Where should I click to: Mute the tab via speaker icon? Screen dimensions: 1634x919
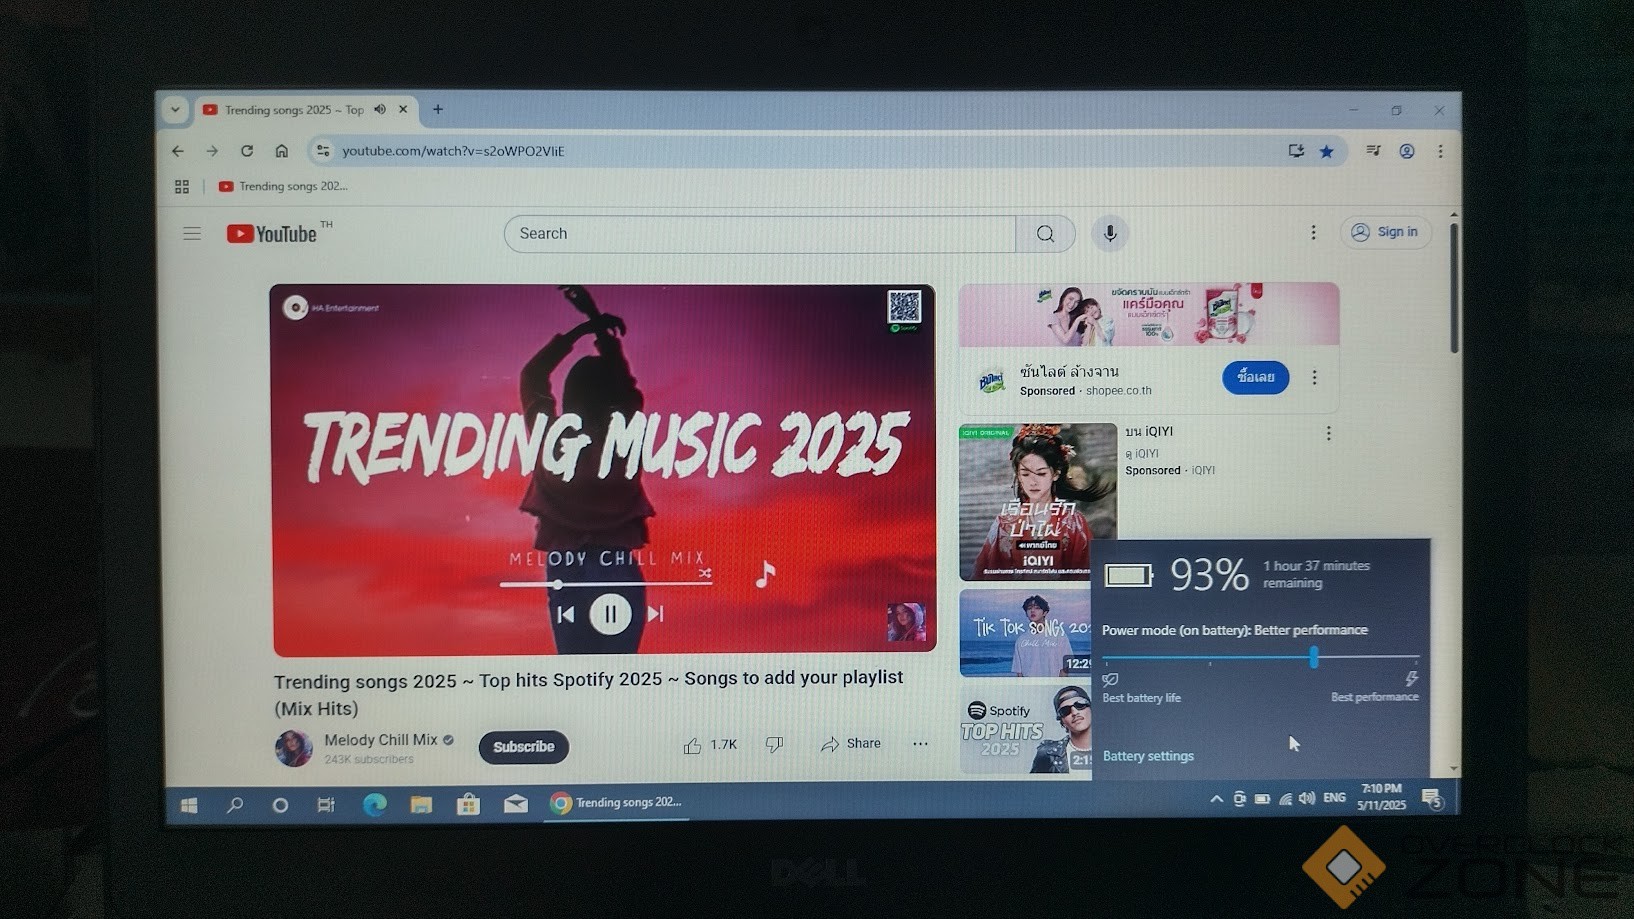point(380,109)
